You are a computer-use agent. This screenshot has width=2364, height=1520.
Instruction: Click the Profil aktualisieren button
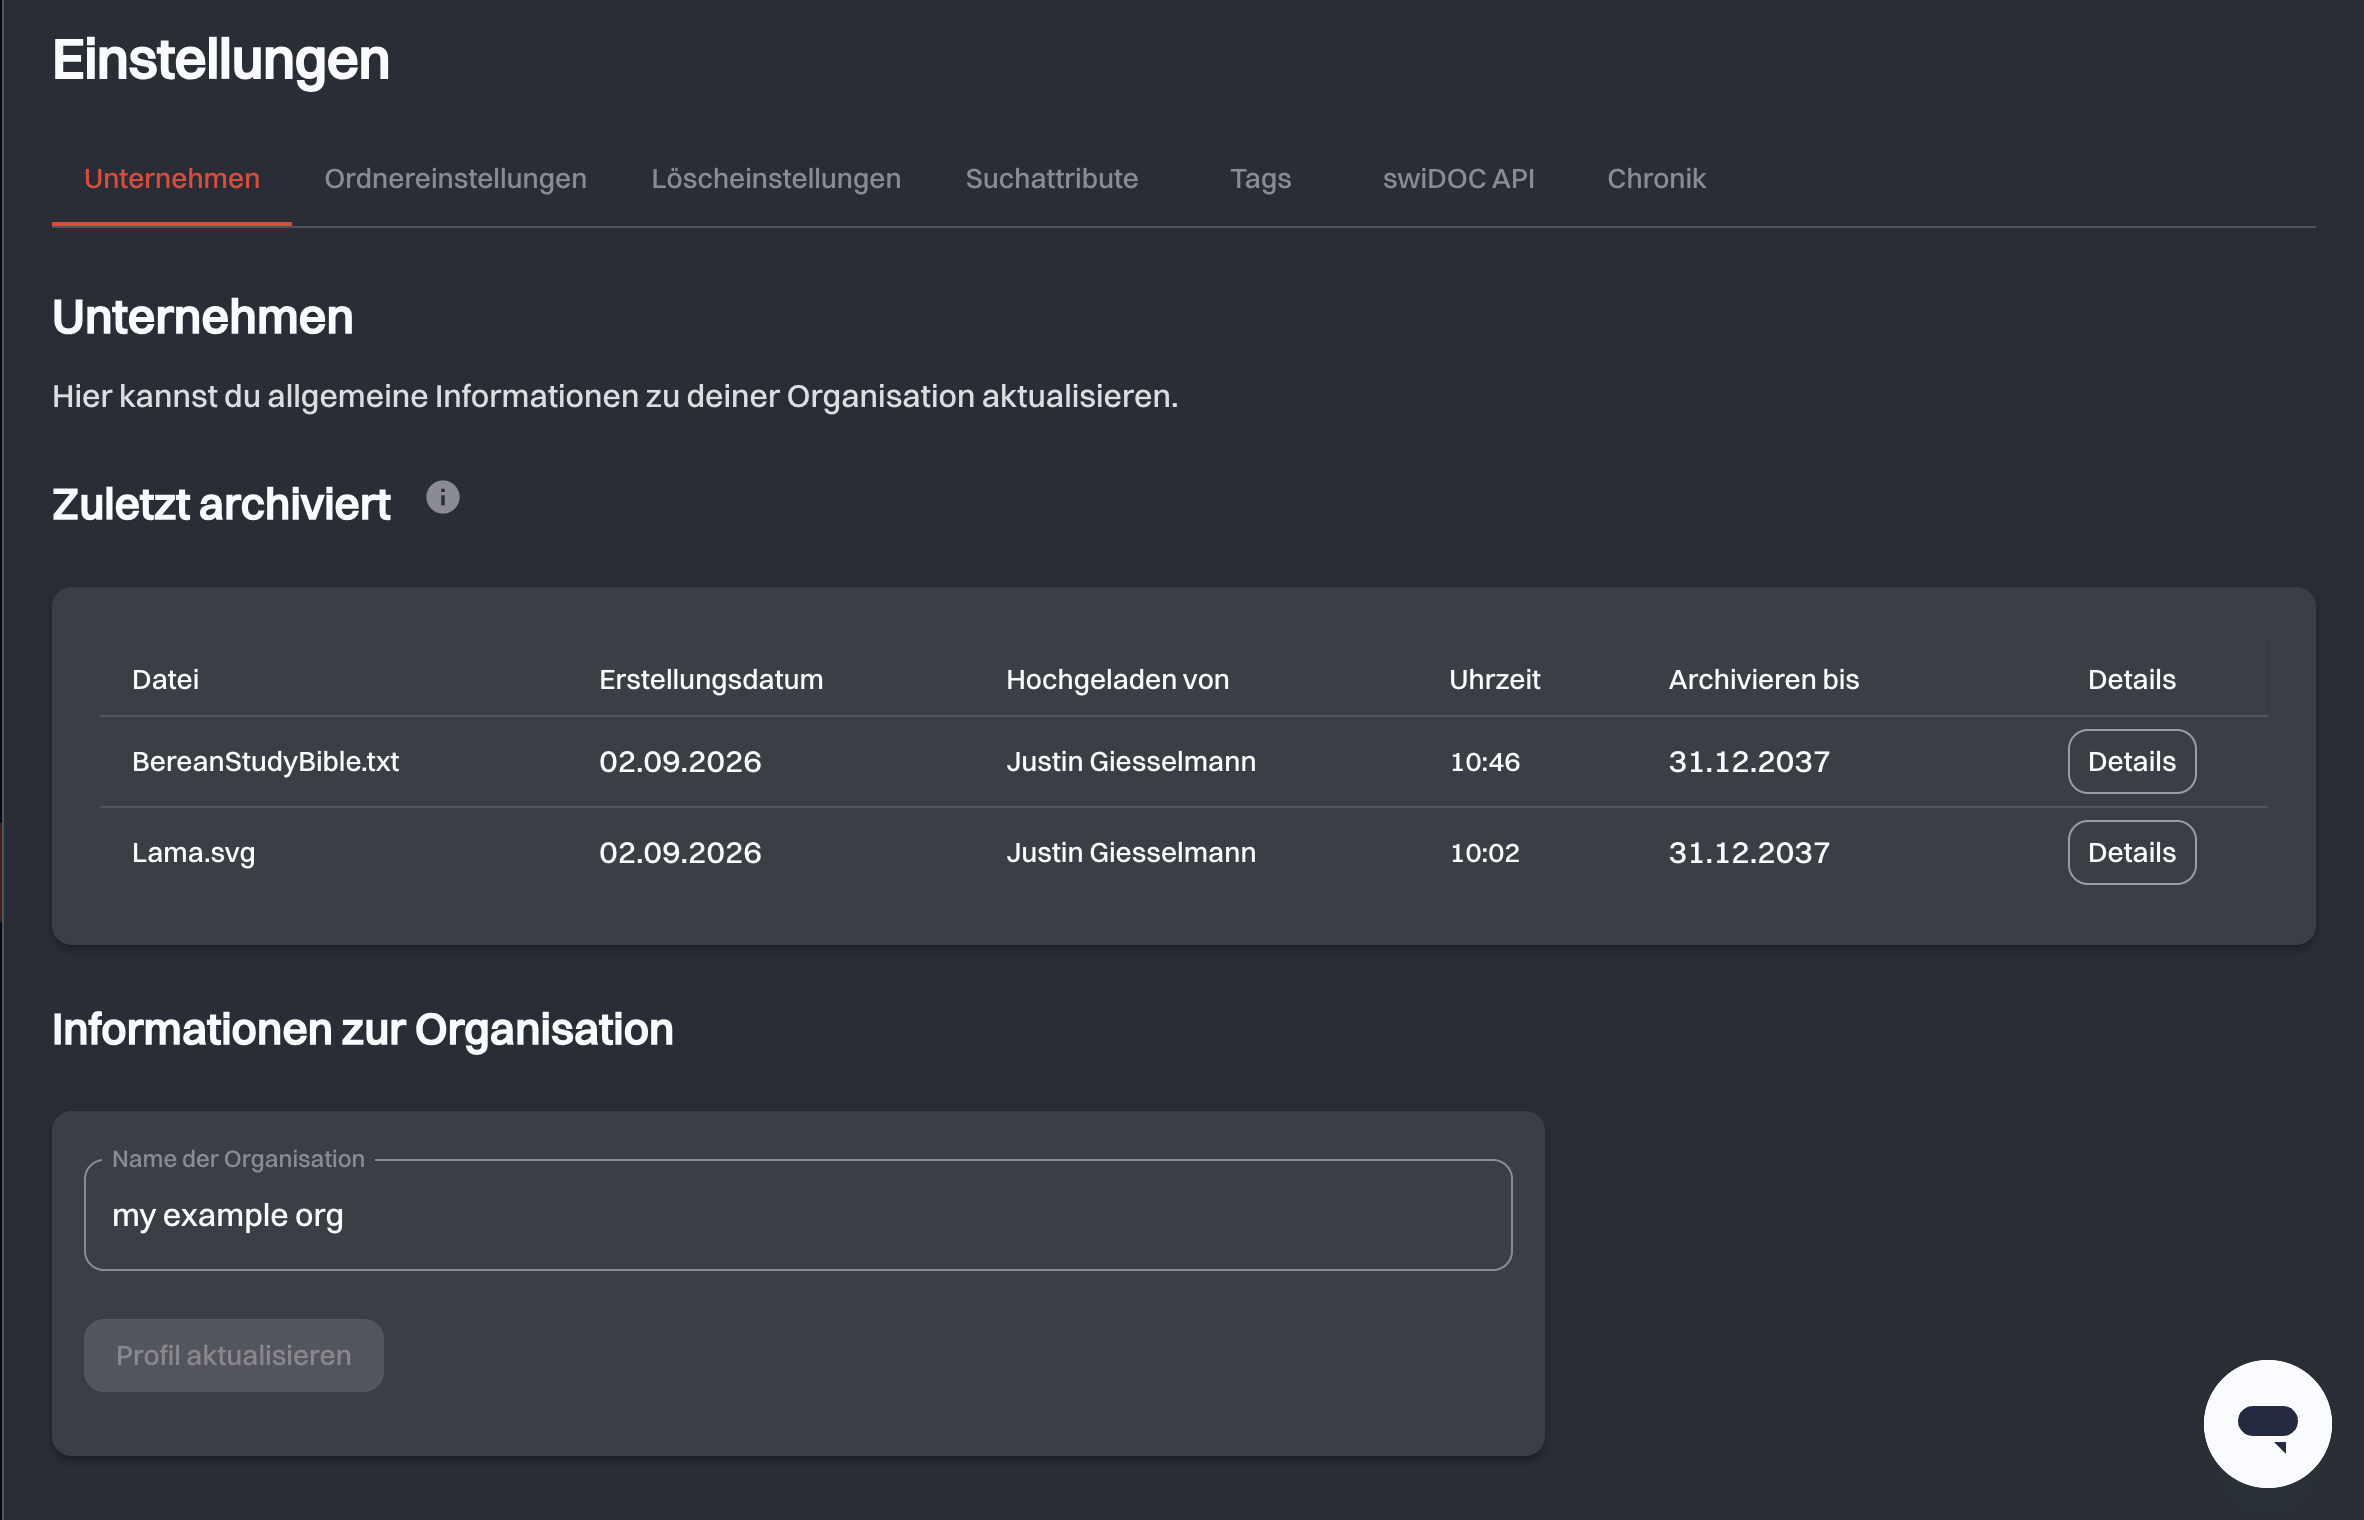pyautogui.click(x=234, y=1355)
